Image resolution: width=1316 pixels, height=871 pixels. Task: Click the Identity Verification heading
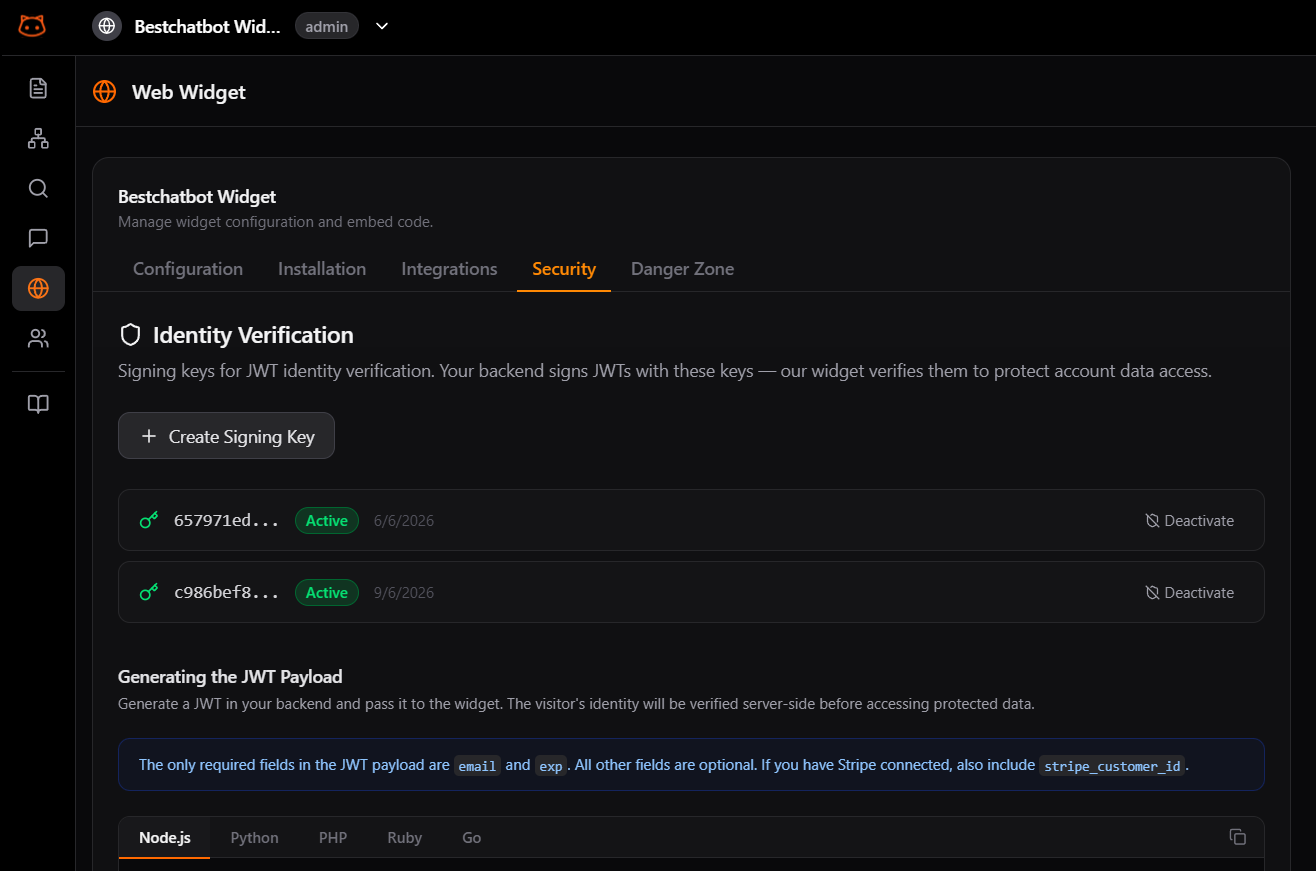253,335
